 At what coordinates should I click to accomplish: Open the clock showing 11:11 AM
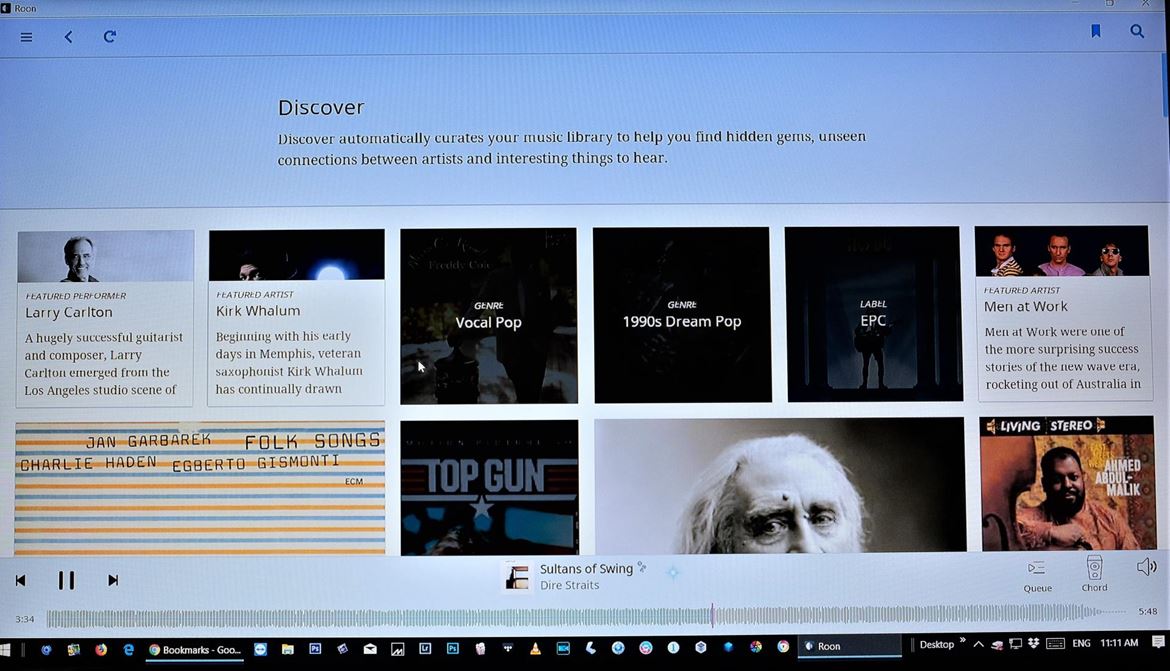pyautogui.click(x=1119, y=643)
